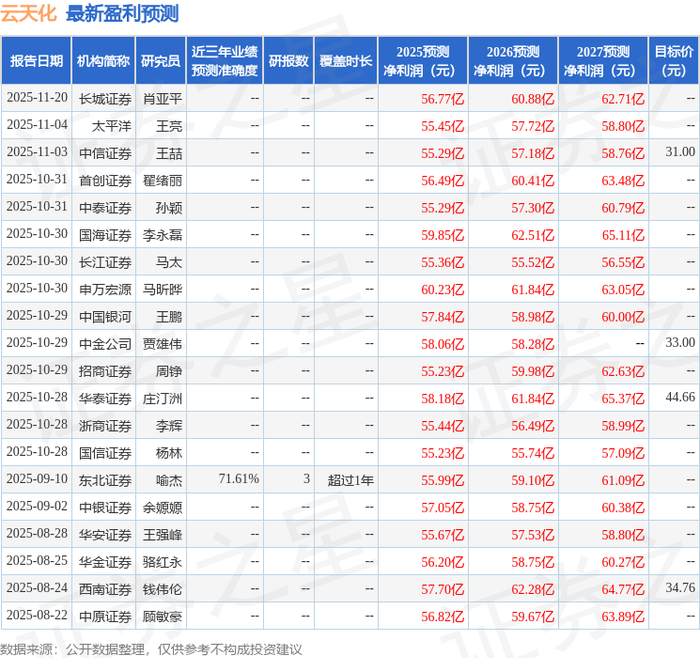Click analyst name 王喆
This screenshot has width=700, height=658.
point(169,153)
